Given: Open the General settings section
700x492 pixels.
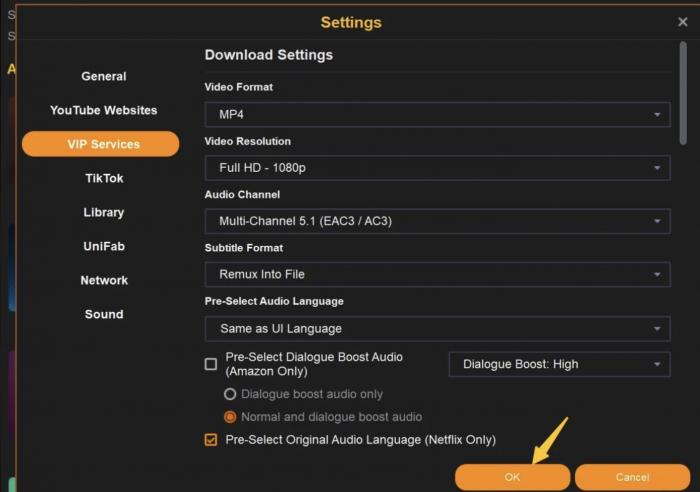Looking at the screenshot, I should tap(104, 76).
